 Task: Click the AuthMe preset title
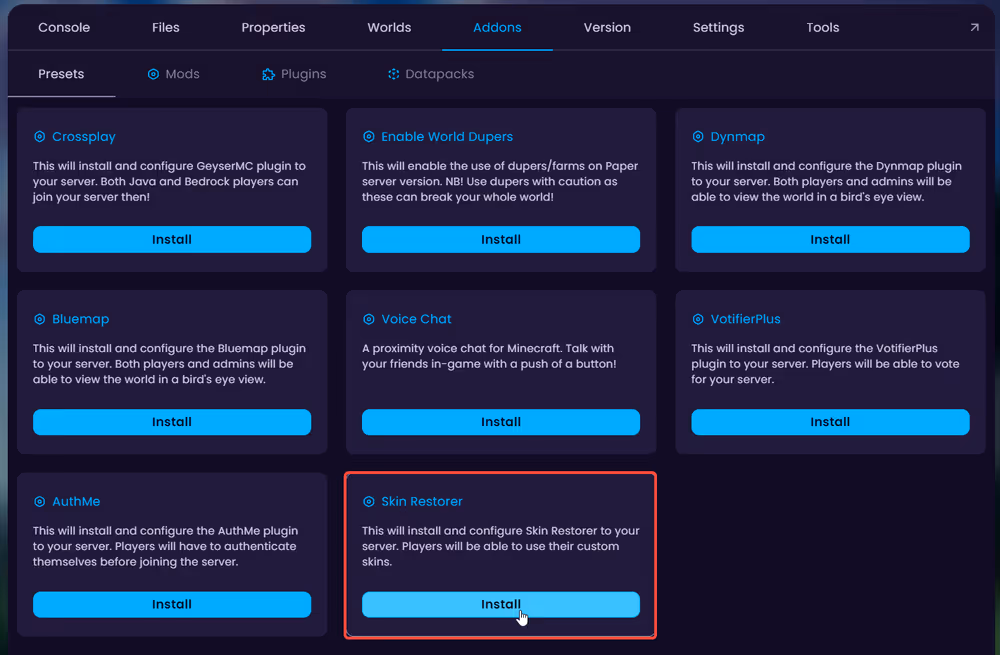pos(76,502)
